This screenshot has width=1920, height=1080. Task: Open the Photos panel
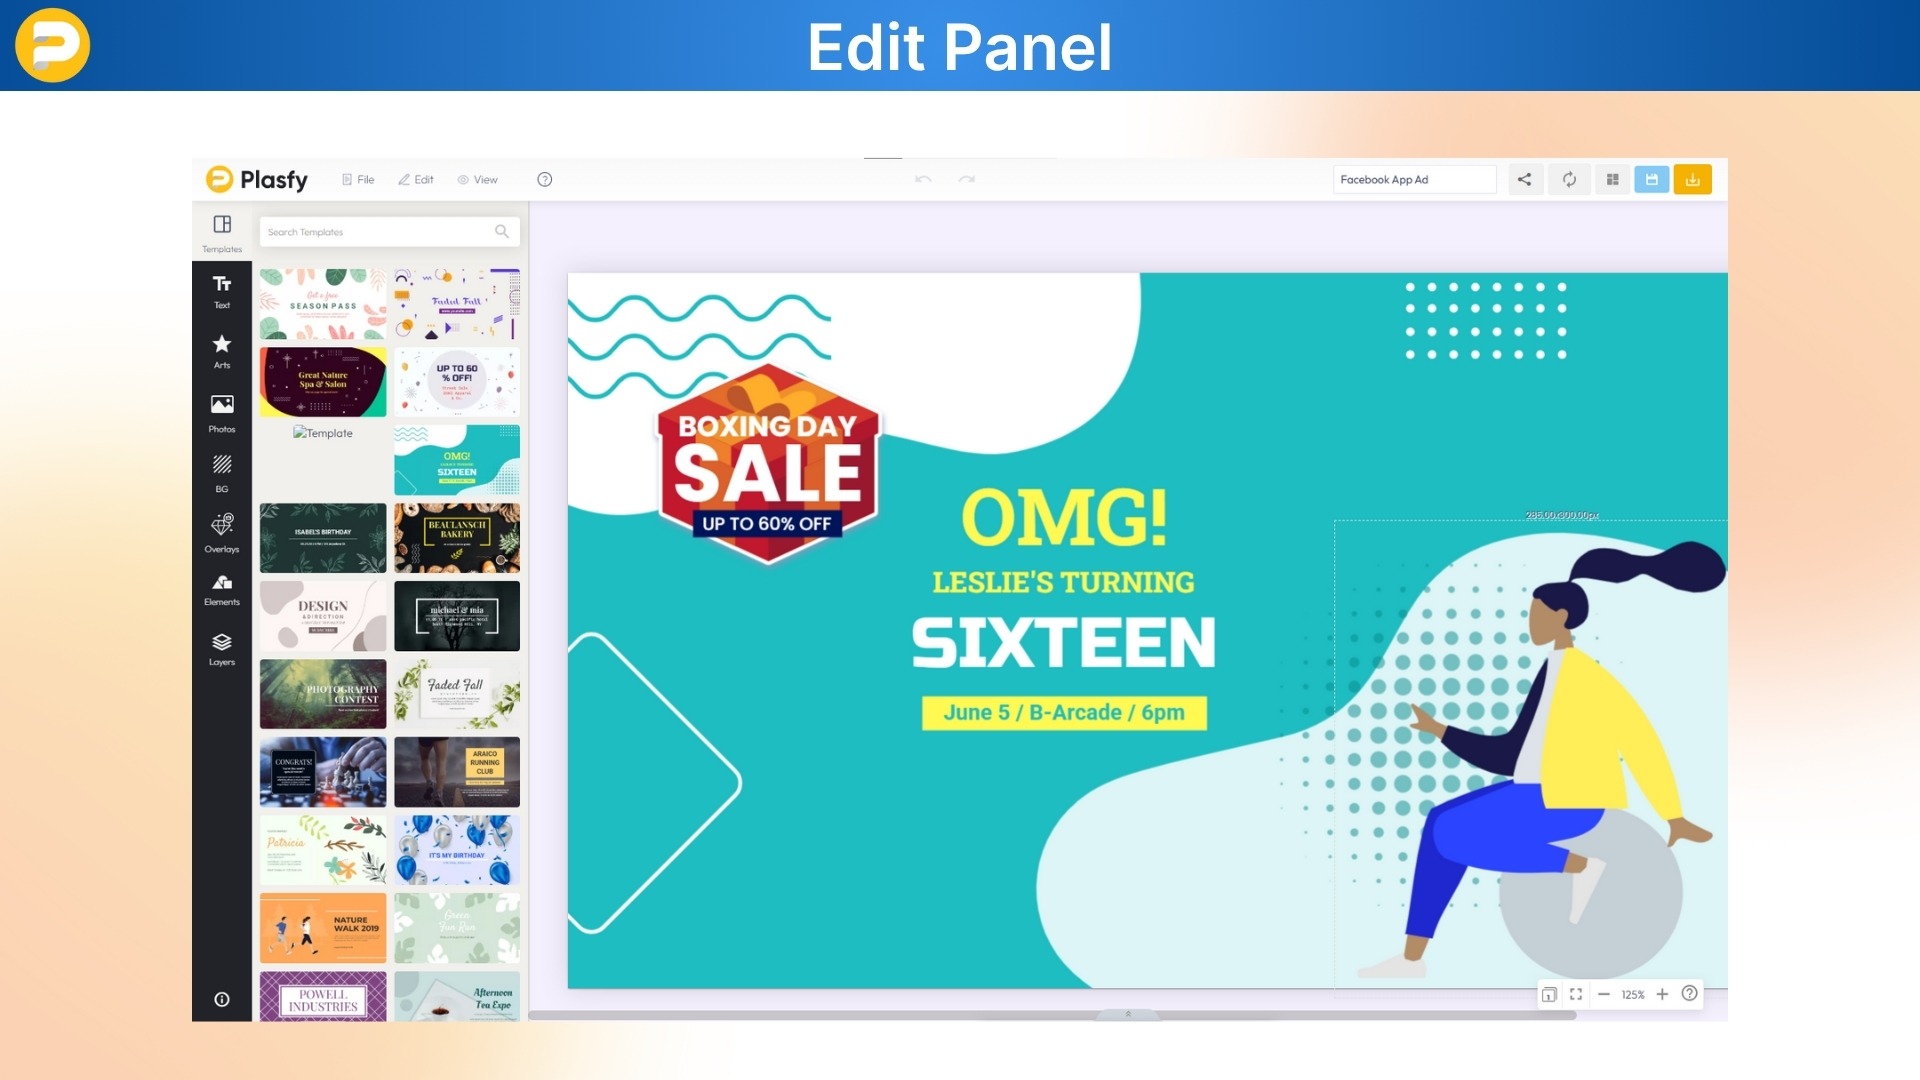(x=221, y=411)
